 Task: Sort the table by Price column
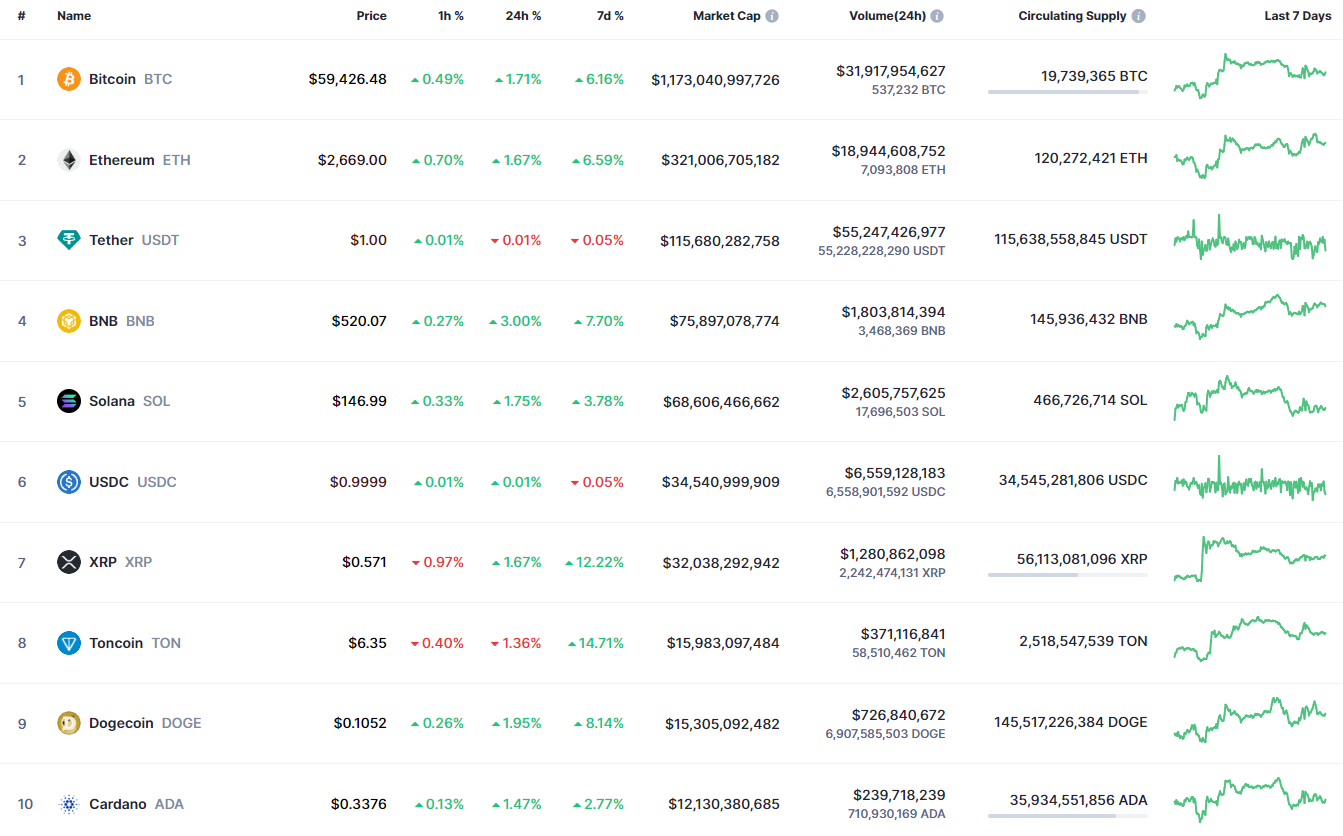(371, 16)
